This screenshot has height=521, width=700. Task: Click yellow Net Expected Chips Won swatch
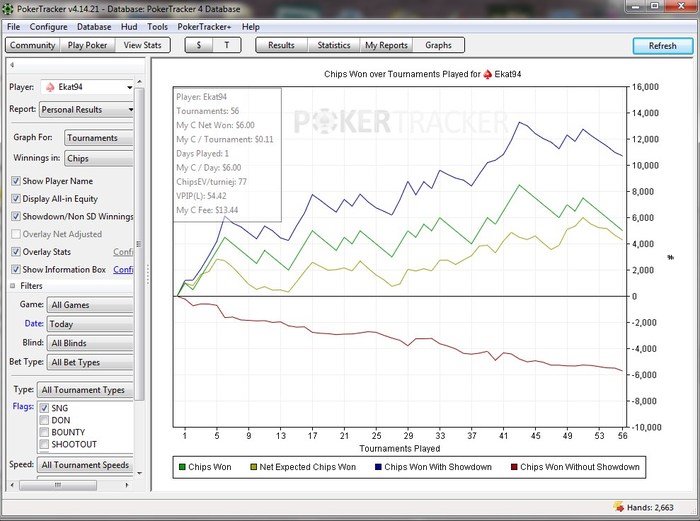point(253,467)
